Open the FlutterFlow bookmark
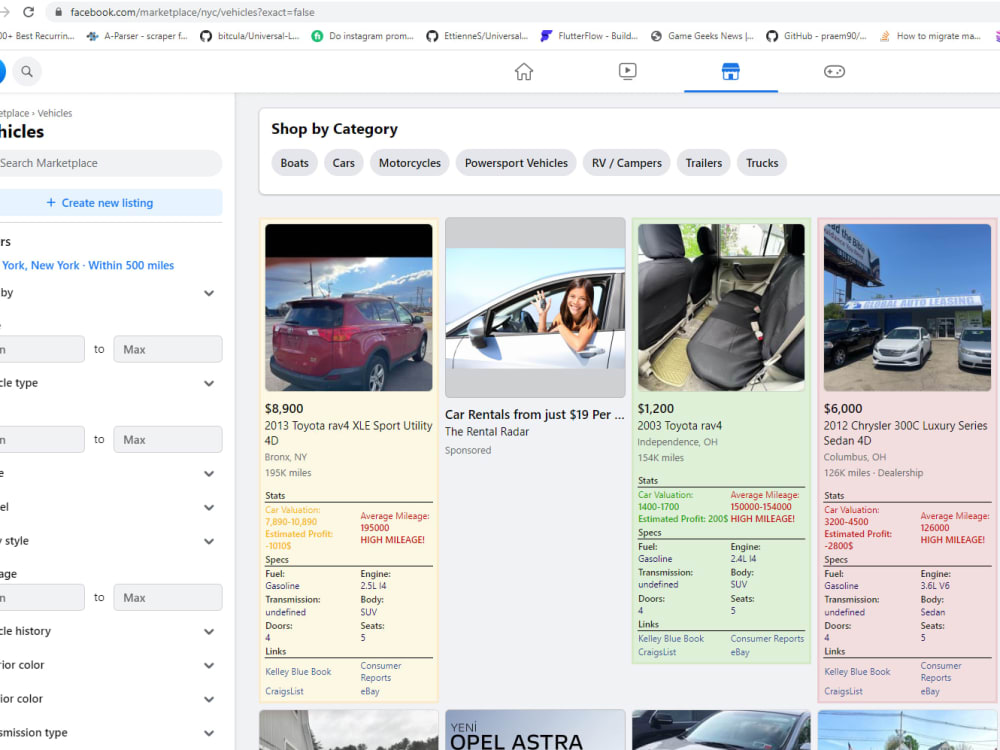 tap(589, 36)
